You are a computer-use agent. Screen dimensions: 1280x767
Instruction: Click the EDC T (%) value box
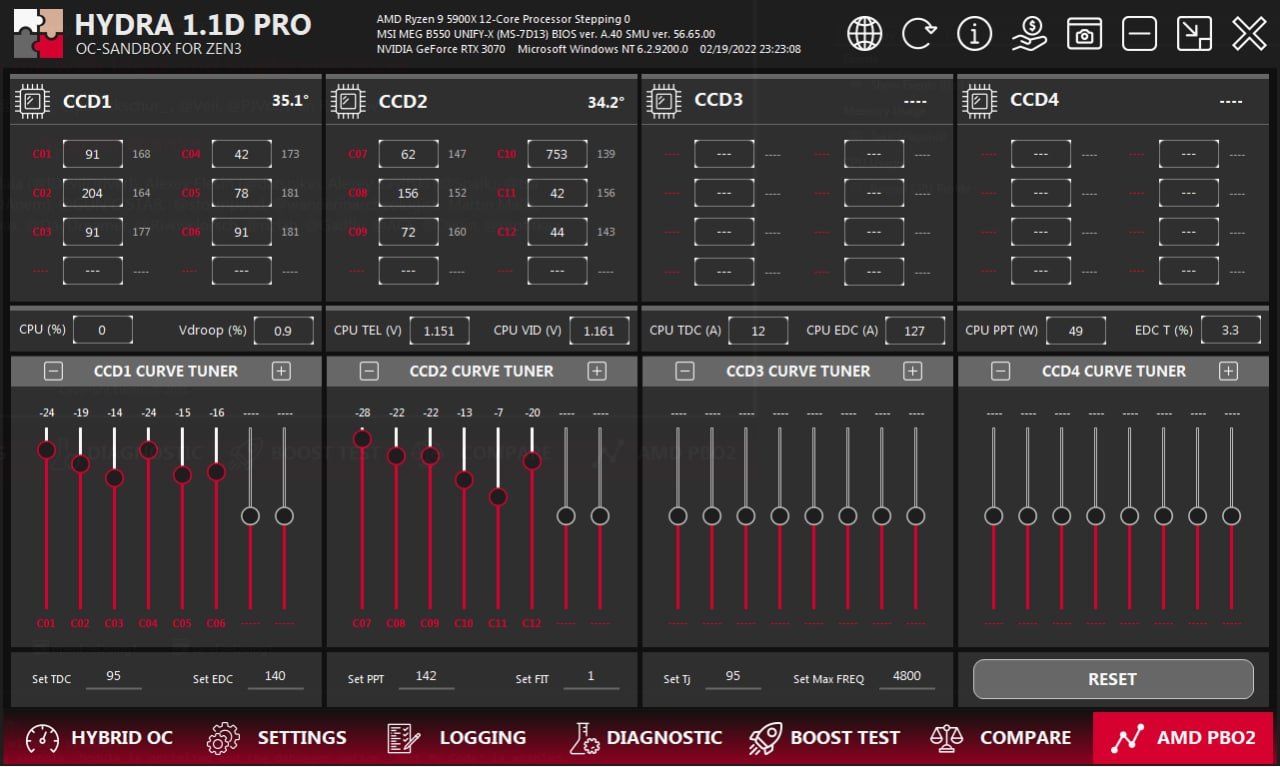coord(1231,331)
